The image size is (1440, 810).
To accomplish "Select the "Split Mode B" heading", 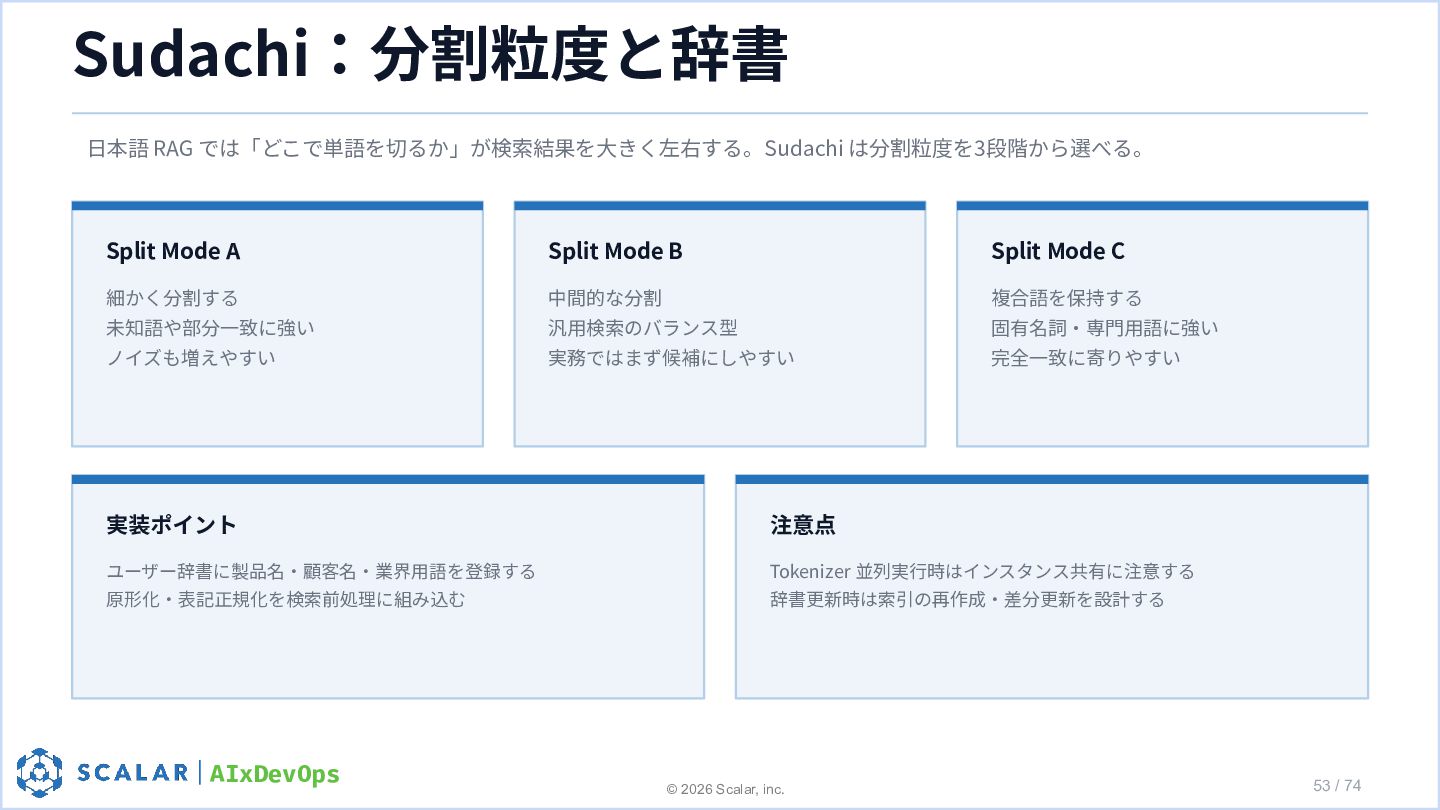I will (x=615, y=251).
